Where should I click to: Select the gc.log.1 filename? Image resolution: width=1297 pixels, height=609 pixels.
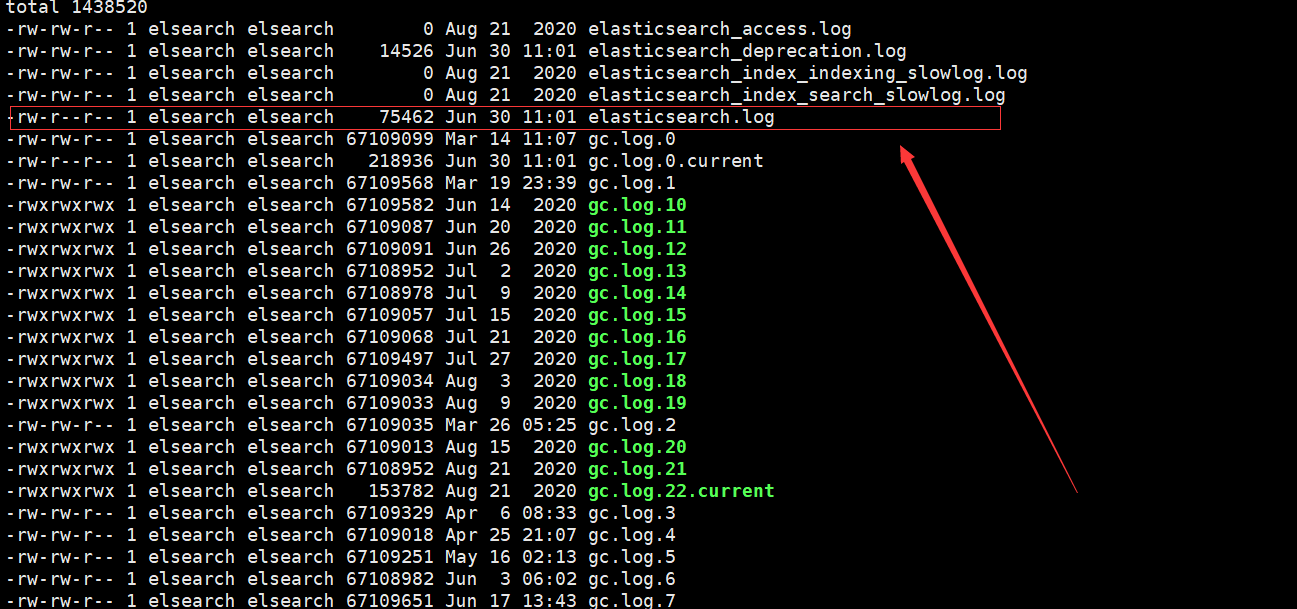[x=632, y=183]
